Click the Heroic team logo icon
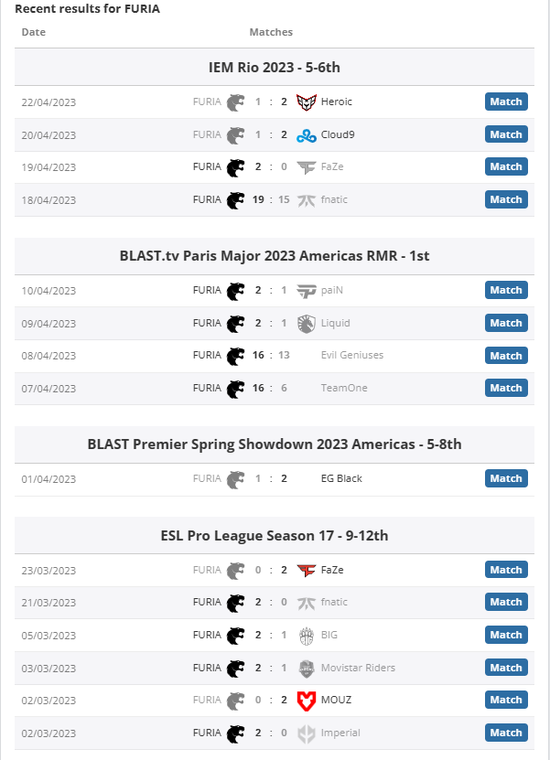Image resolution: width=550 pixels, height=760 pixels. pyautogui.click(x=306, y=102)
